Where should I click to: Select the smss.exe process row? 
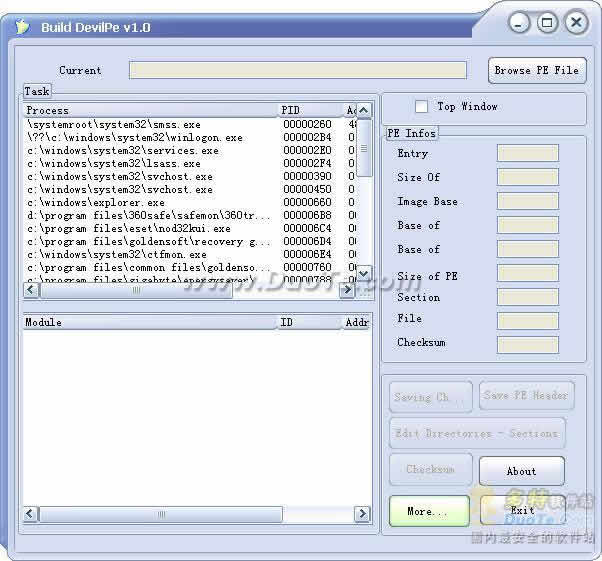pyautogui.click(x=190, y=124)
